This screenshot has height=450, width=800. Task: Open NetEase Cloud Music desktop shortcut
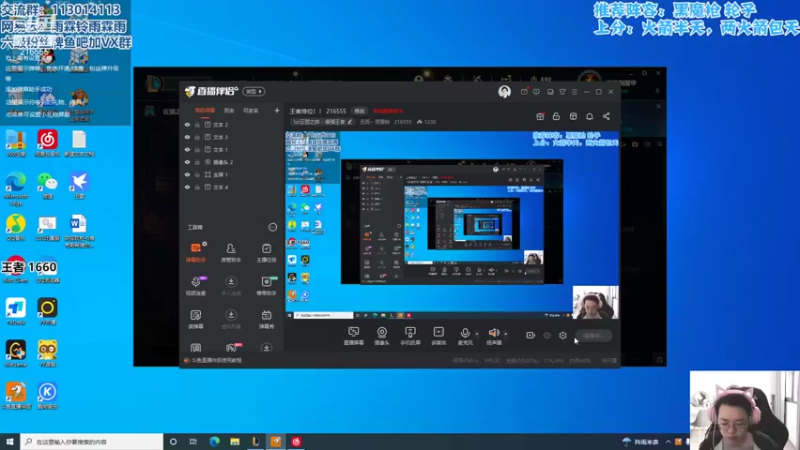(47, 143)
